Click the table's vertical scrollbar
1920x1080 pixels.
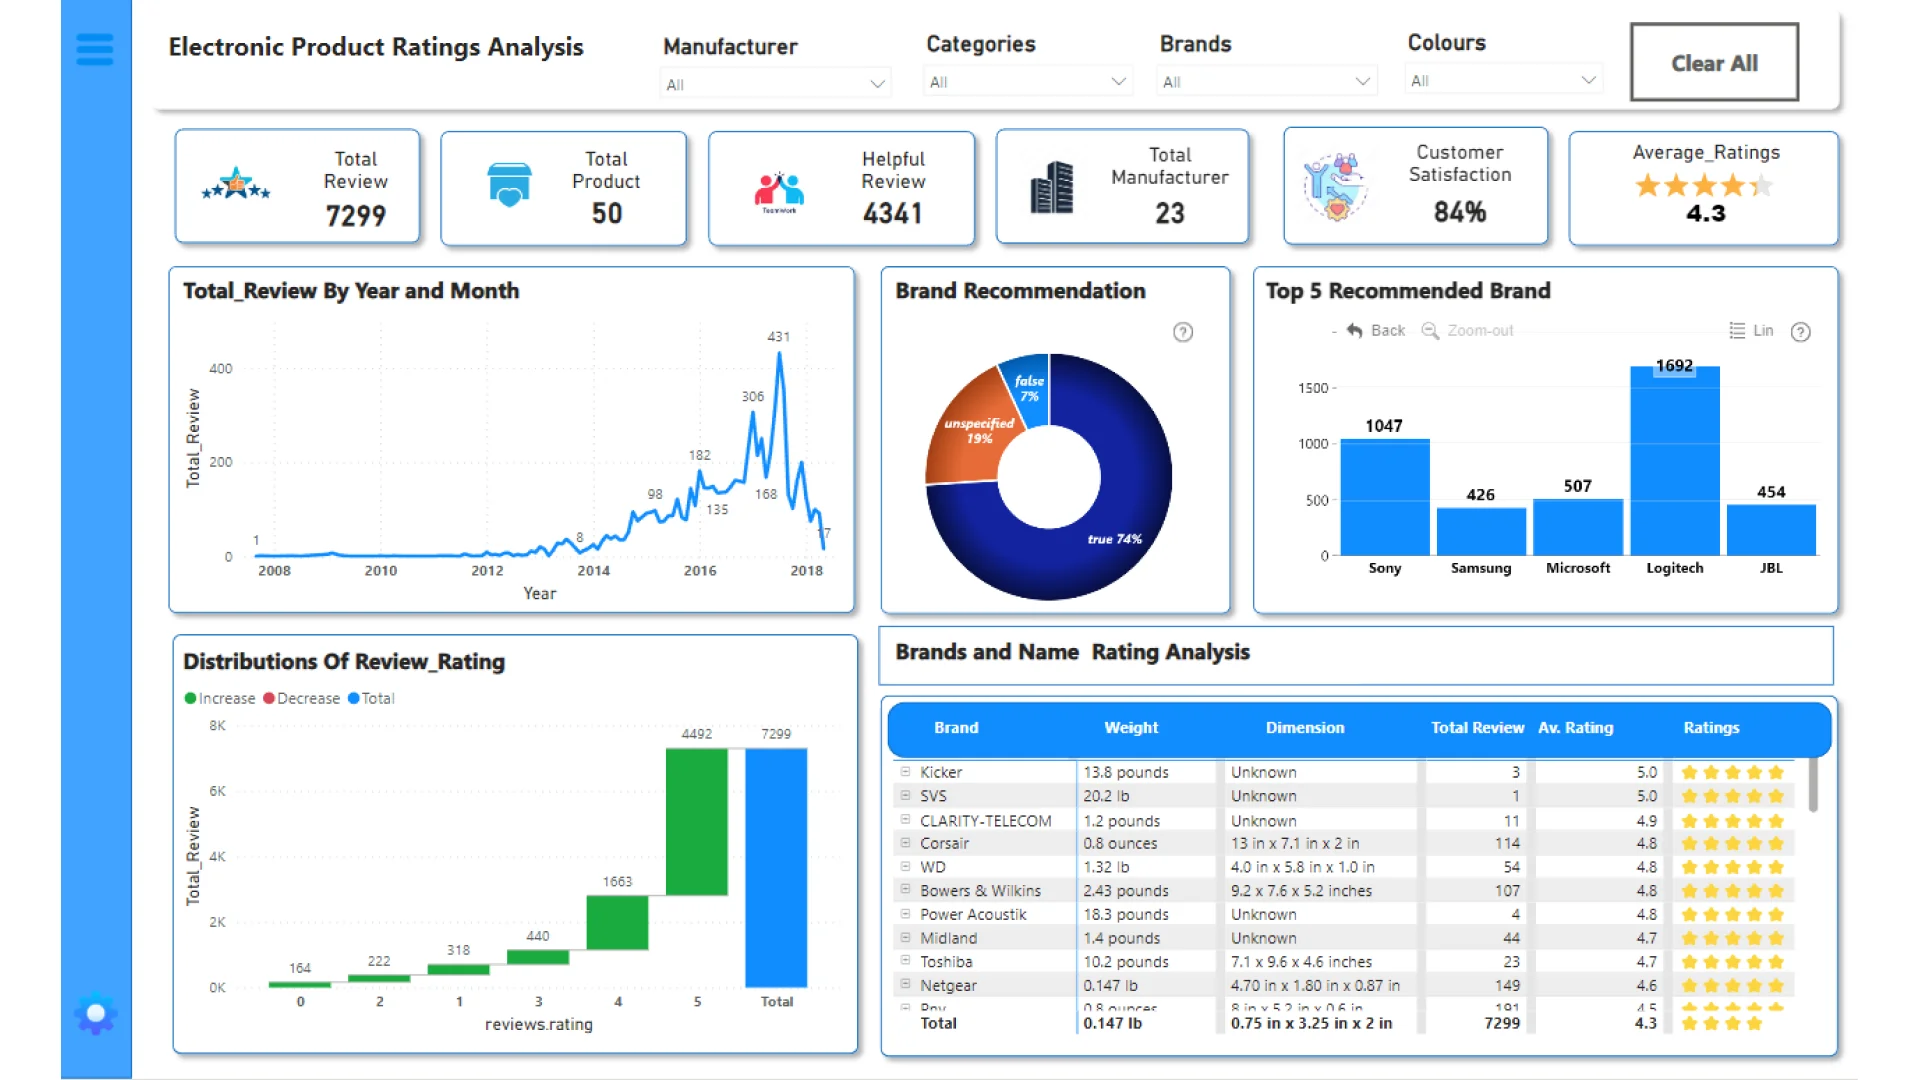[1813, 787]
